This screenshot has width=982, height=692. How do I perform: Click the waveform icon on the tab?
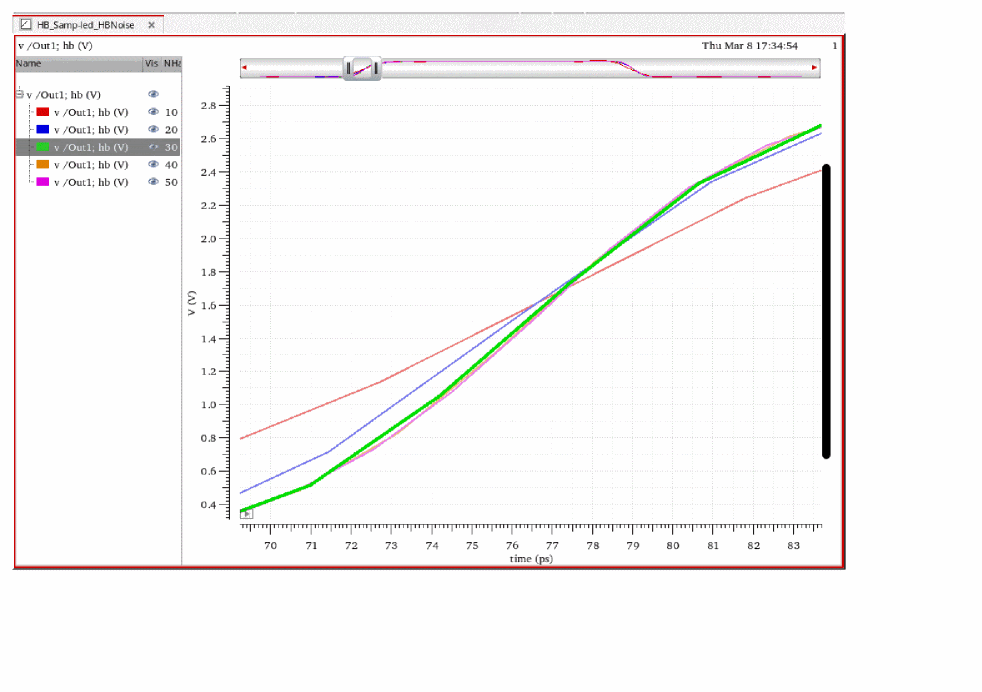click(x=26, y=25)
